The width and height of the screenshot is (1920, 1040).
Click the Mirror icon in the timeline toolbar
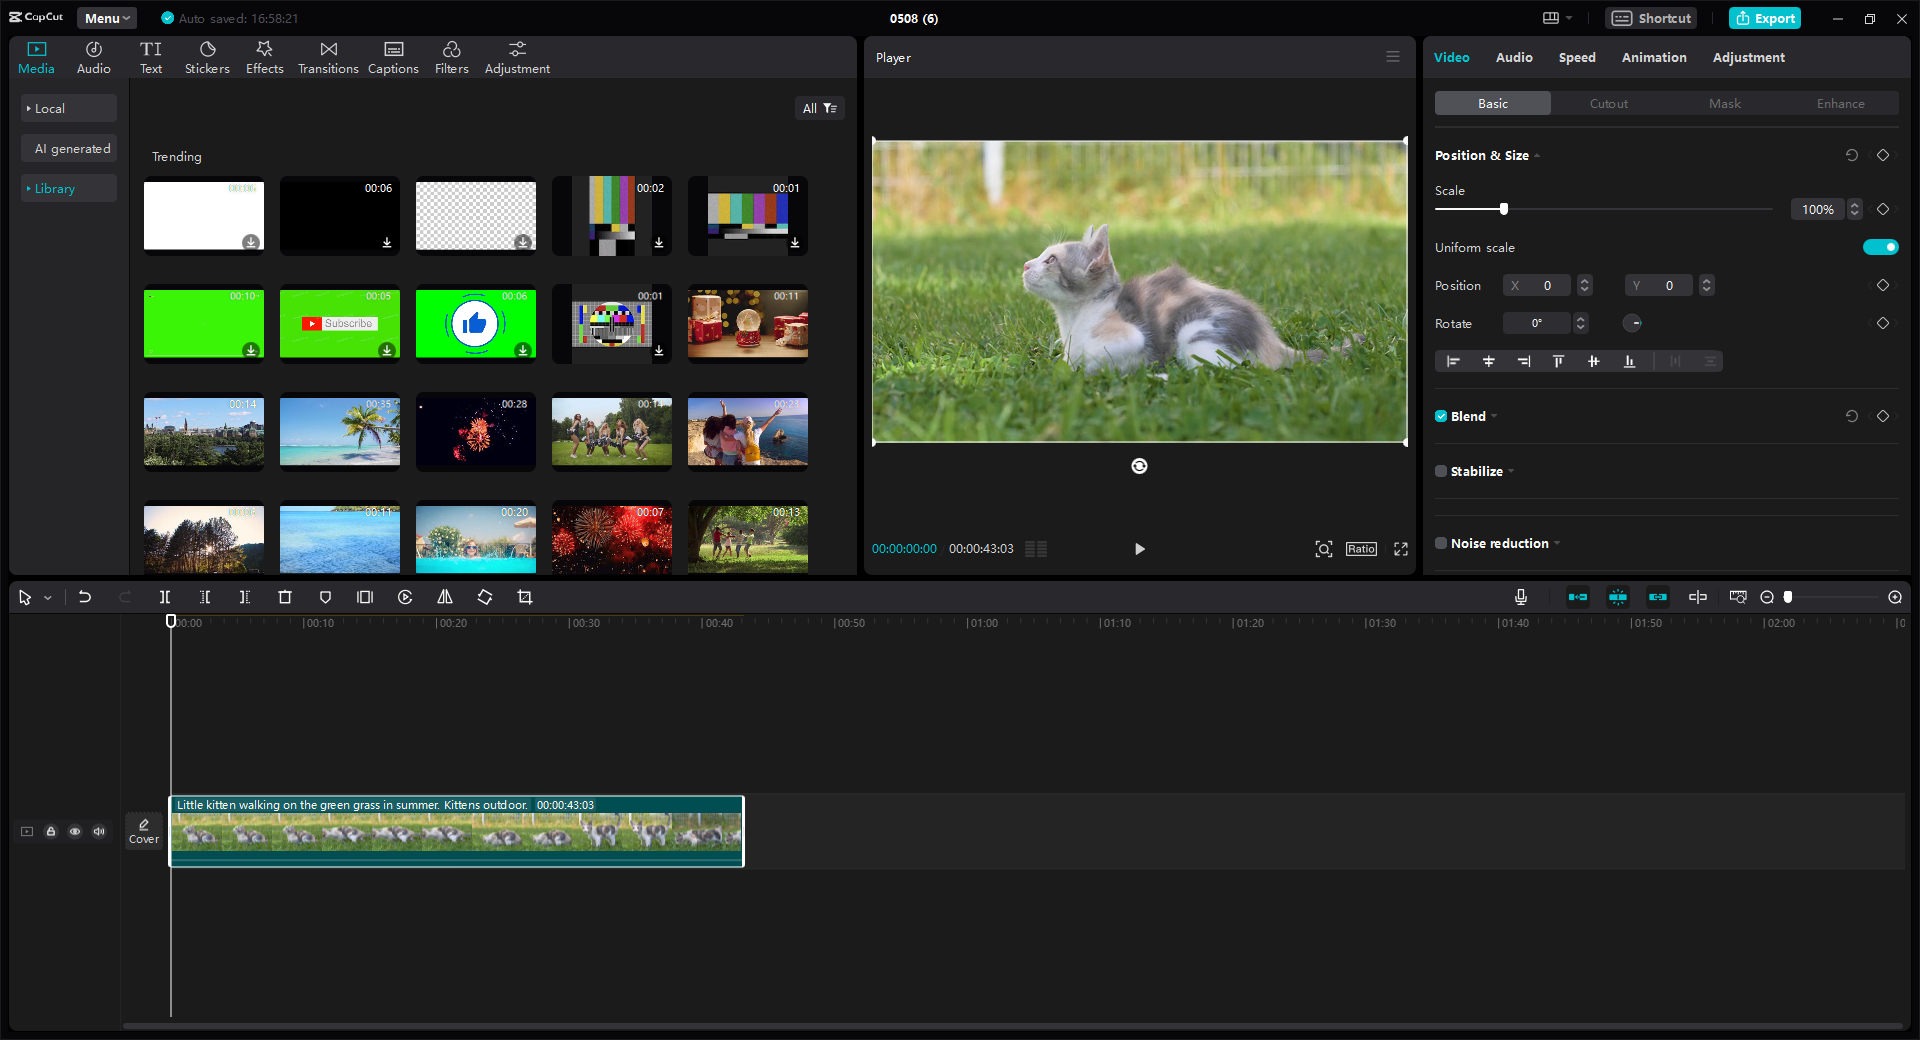click(x=444, y=597)
